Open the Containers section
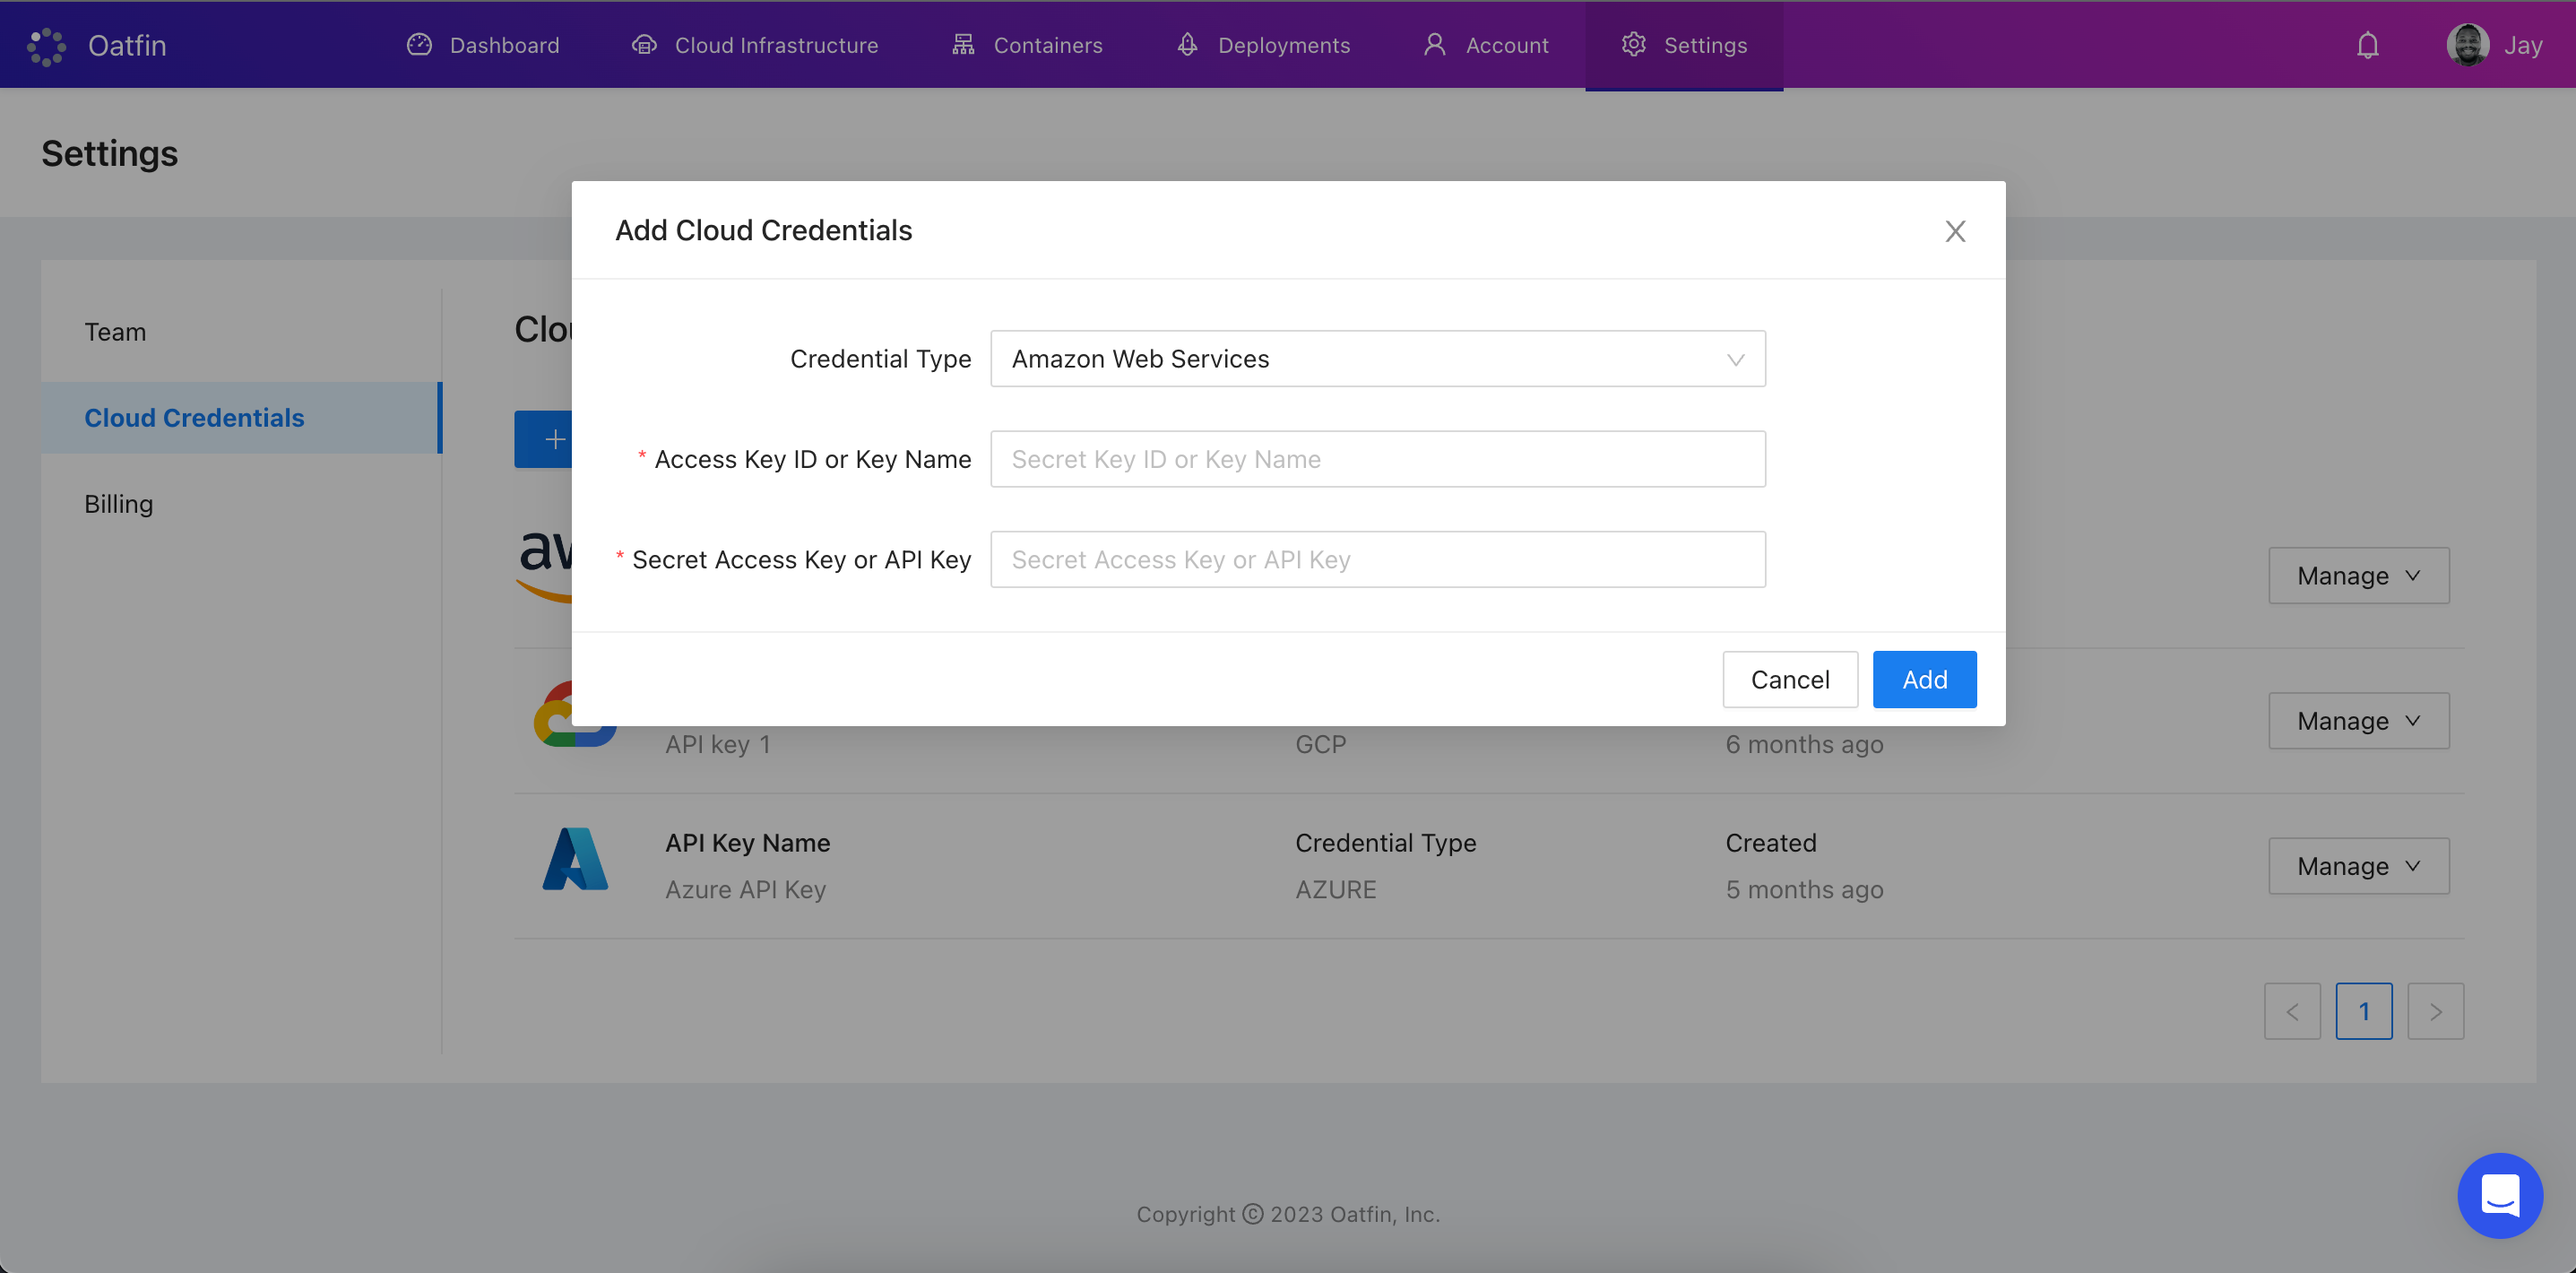The image size is (2576, 1273). coord(1026,45)
